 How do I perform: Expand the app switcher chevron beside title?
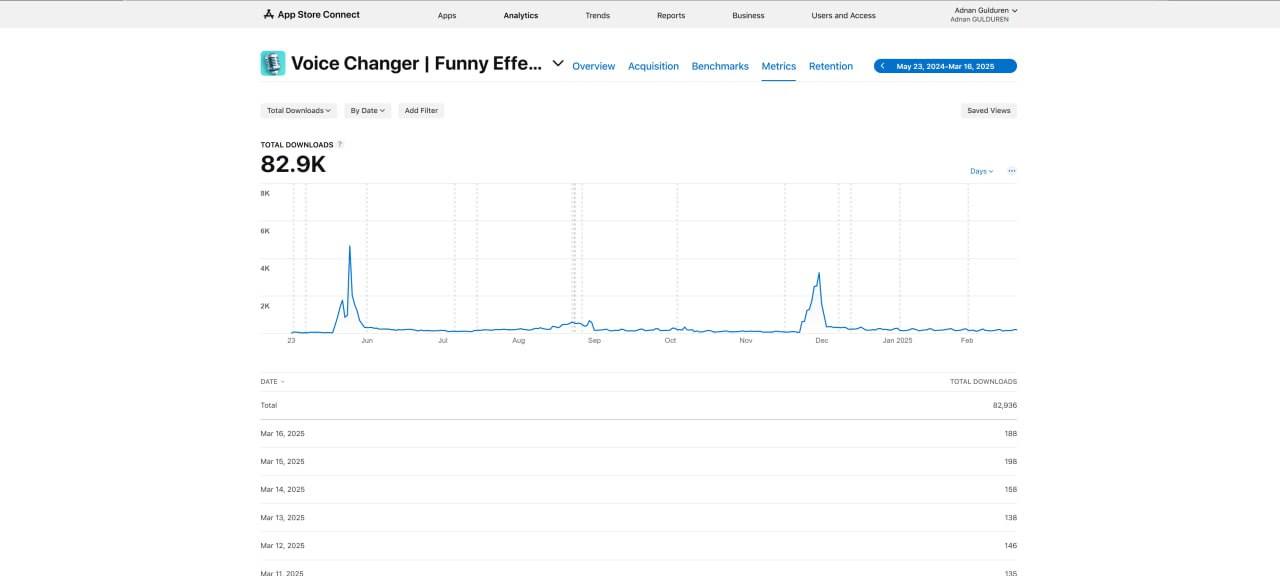click(558, 64)
